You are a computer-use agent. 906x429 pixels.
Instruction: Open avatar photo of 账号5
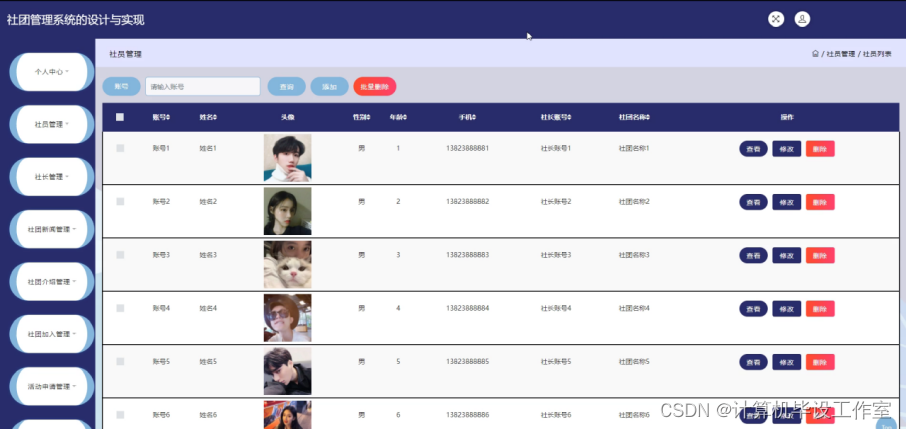coord(288,371)
